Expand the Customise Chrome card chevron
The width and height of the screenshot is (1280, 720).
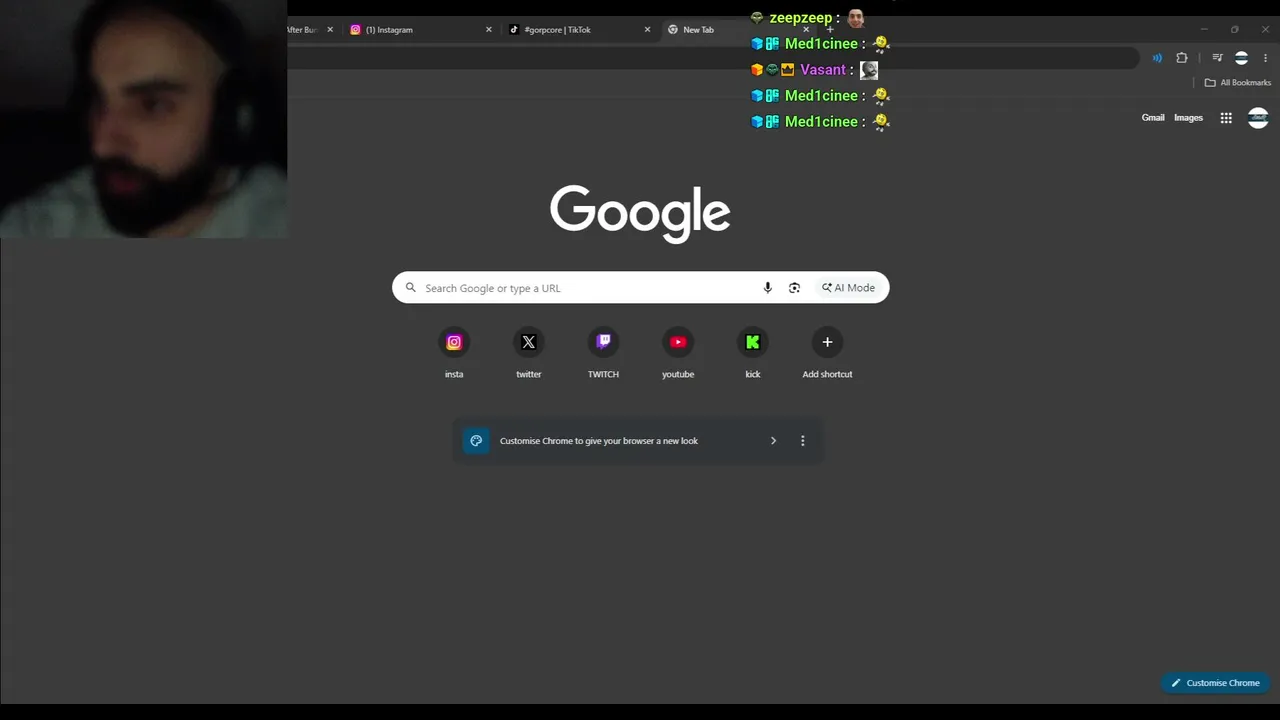pos(773,441)
